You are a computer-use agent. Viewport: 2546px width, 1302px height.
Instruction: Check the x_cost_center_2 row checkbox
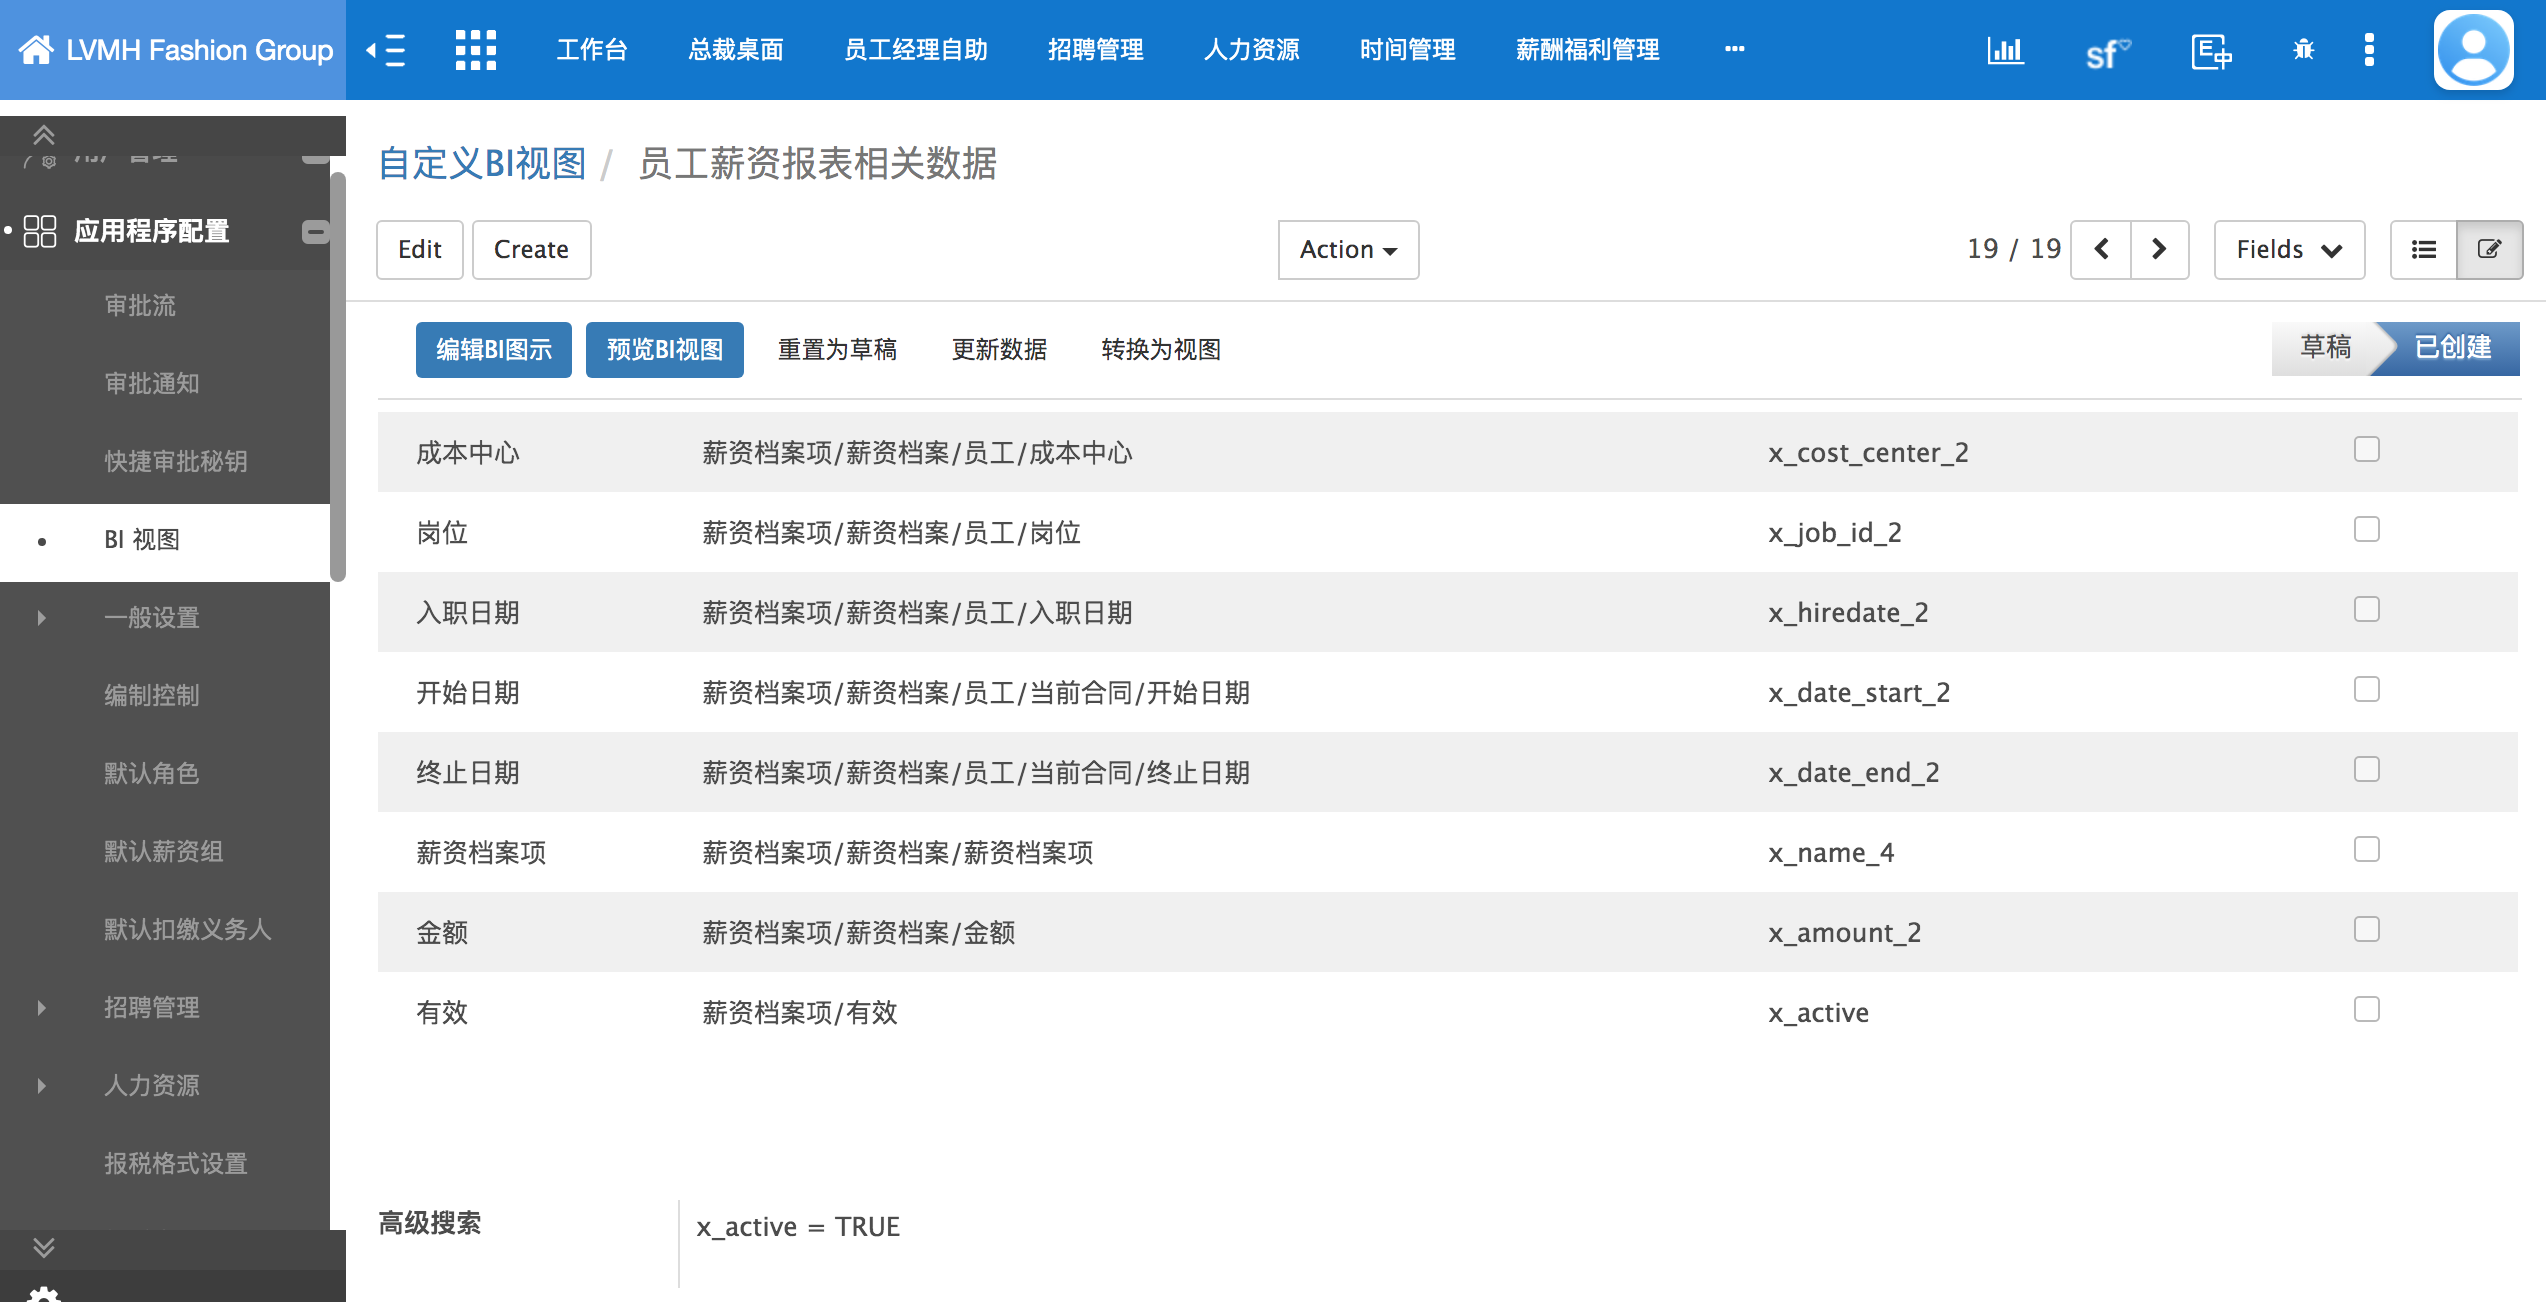2366,450
